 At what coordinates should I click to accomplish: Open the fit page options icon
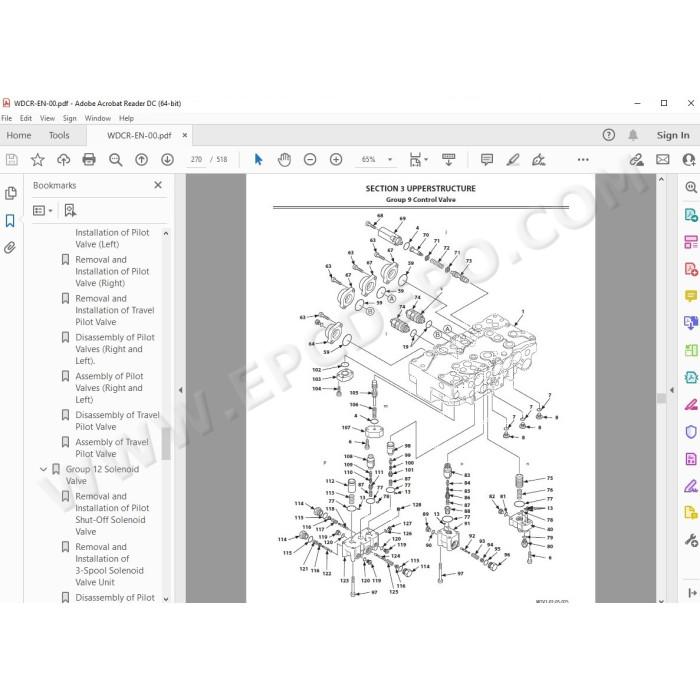418,159
